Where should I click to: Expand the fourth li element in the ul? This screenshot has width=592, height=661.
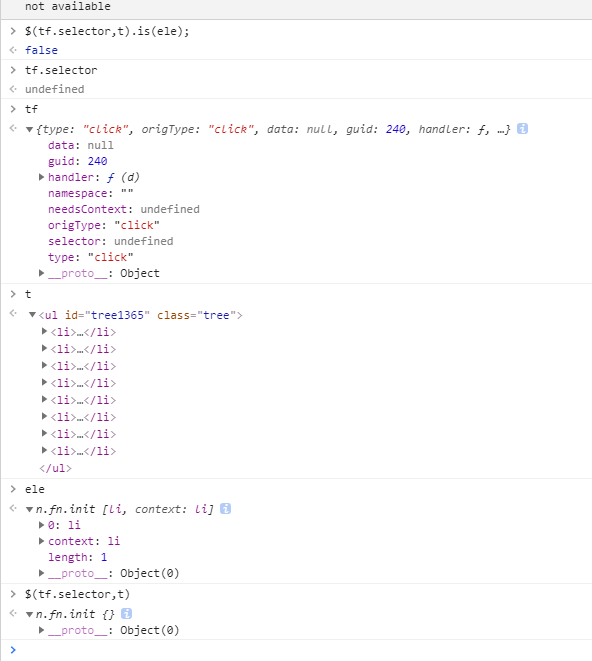44,383
